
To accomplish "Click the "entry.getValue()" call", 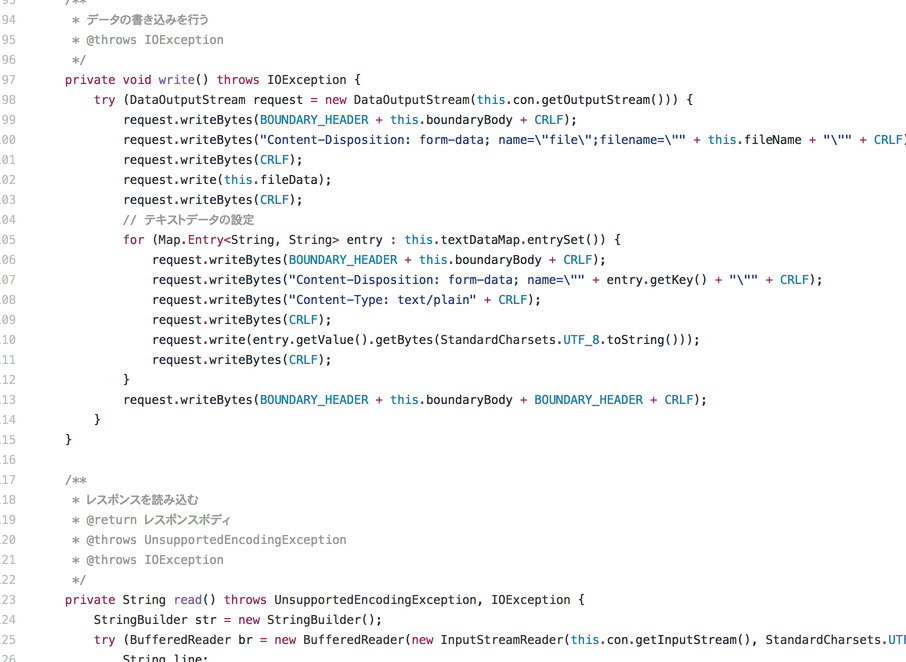I will pos(310,340).
